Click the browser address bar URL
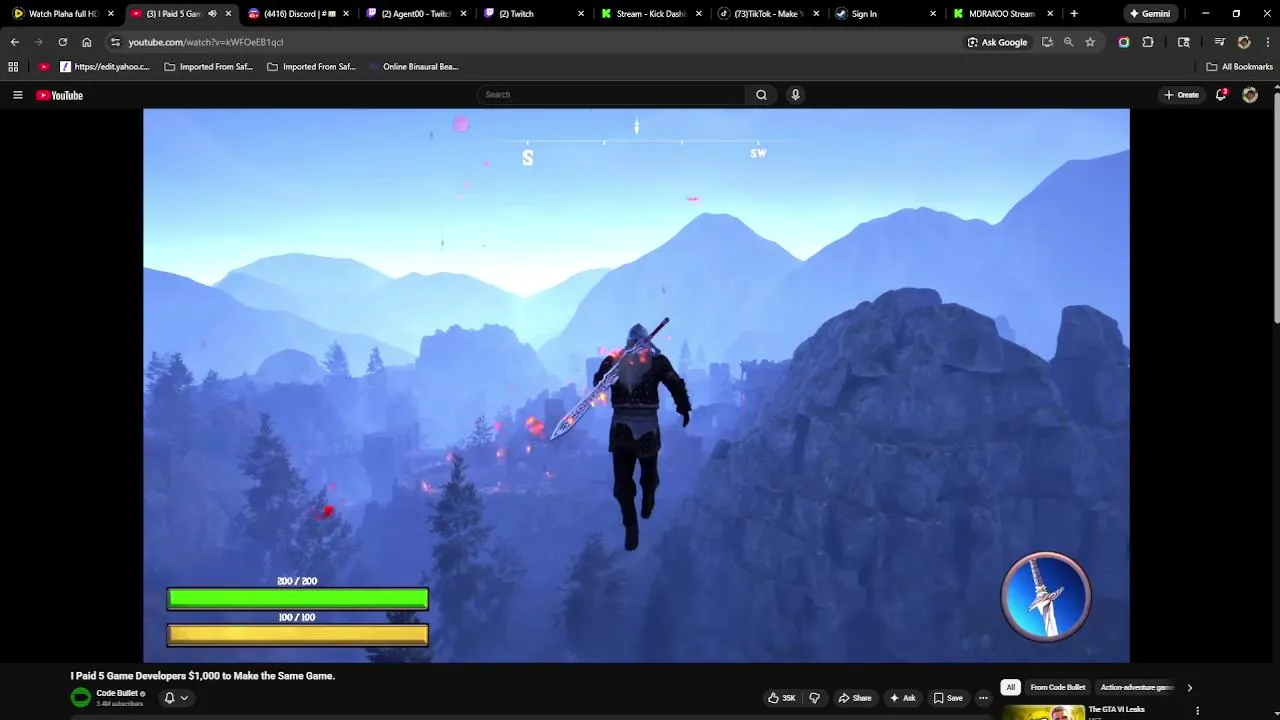 (205, 42)
